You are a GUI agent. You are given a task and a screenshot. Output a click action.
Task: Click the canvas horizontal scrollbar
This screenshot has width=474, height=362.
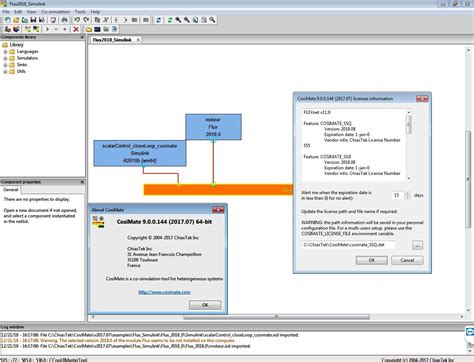[x=277, y=316]
